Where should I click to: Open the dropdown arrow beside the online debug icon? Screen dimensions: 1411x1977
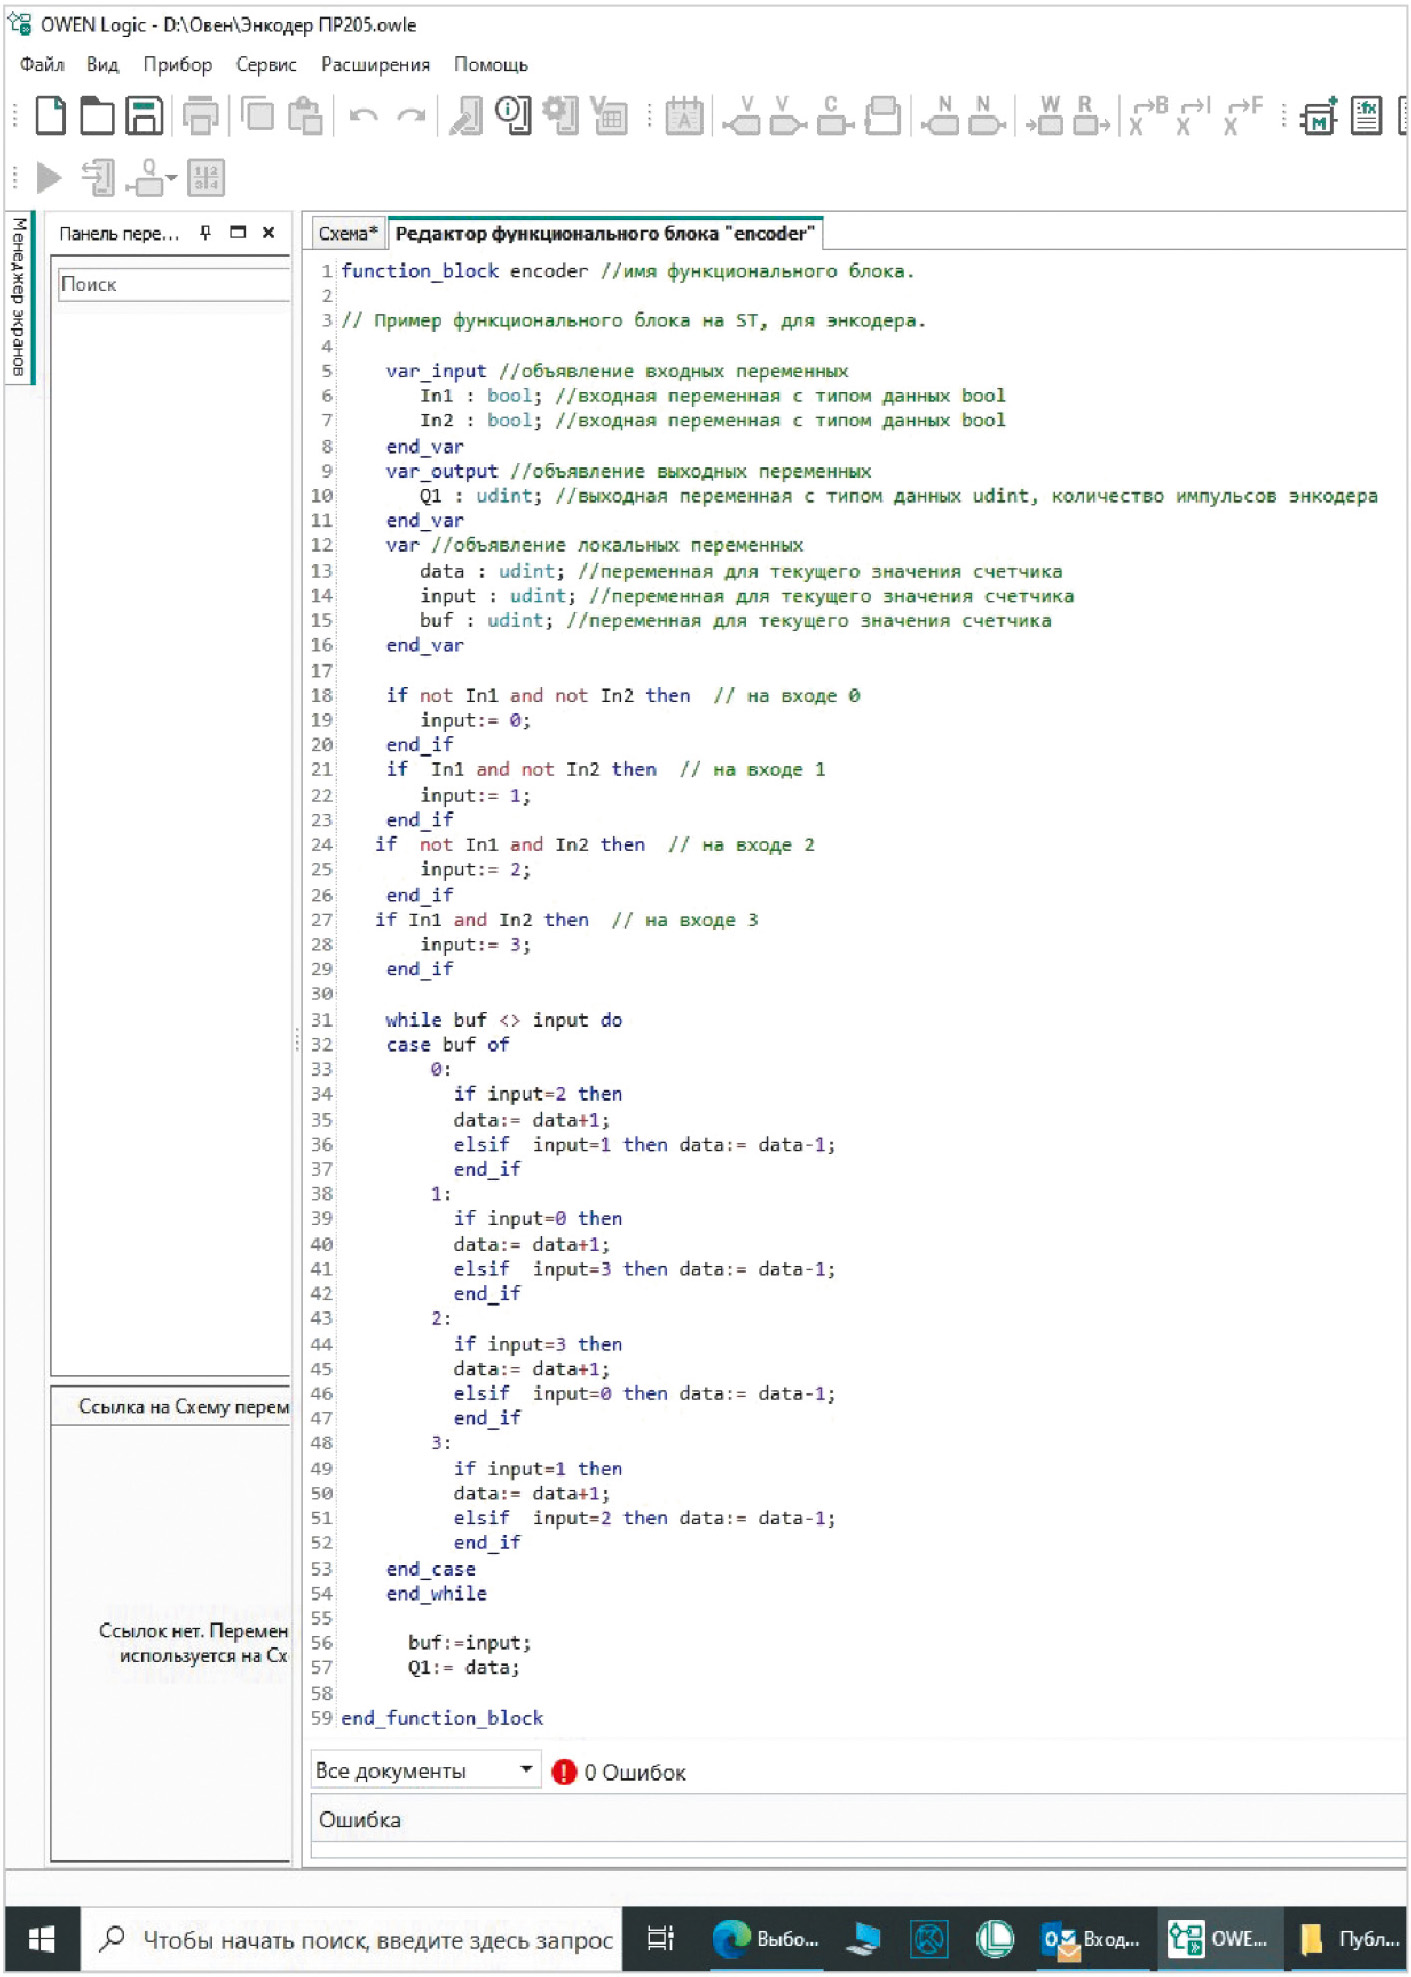tap(172, 179)
